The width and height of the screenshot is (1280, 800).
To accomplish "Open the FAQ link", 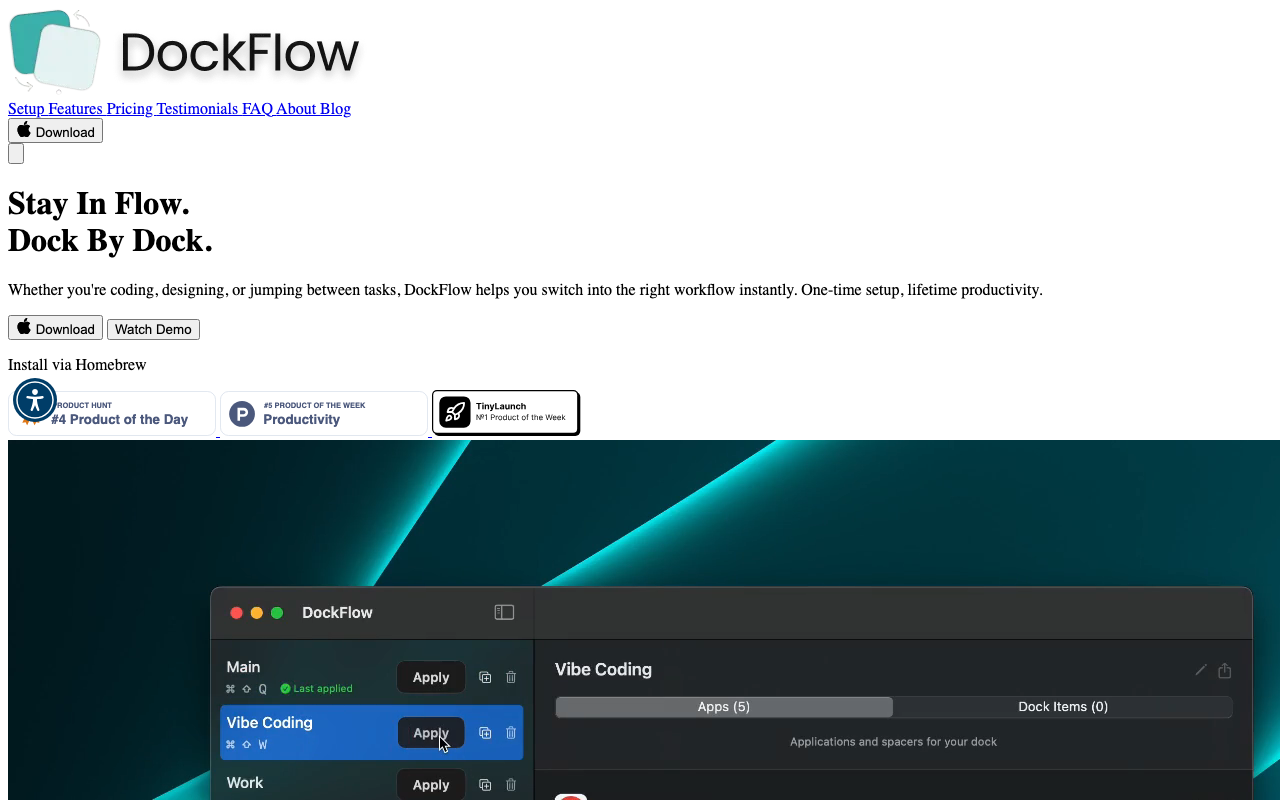I will tap(257, 109).
